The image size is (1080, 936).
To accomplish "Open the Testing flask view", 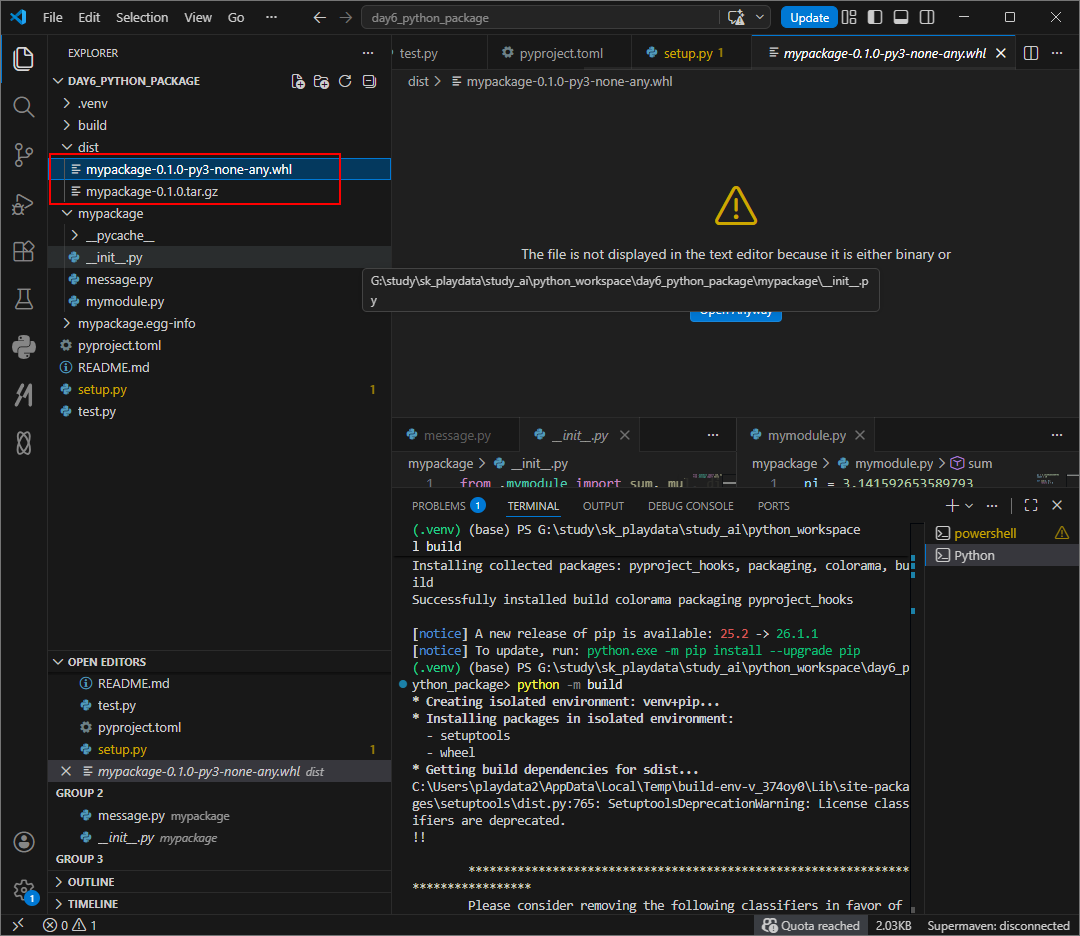I will click(x=23, y=299).
